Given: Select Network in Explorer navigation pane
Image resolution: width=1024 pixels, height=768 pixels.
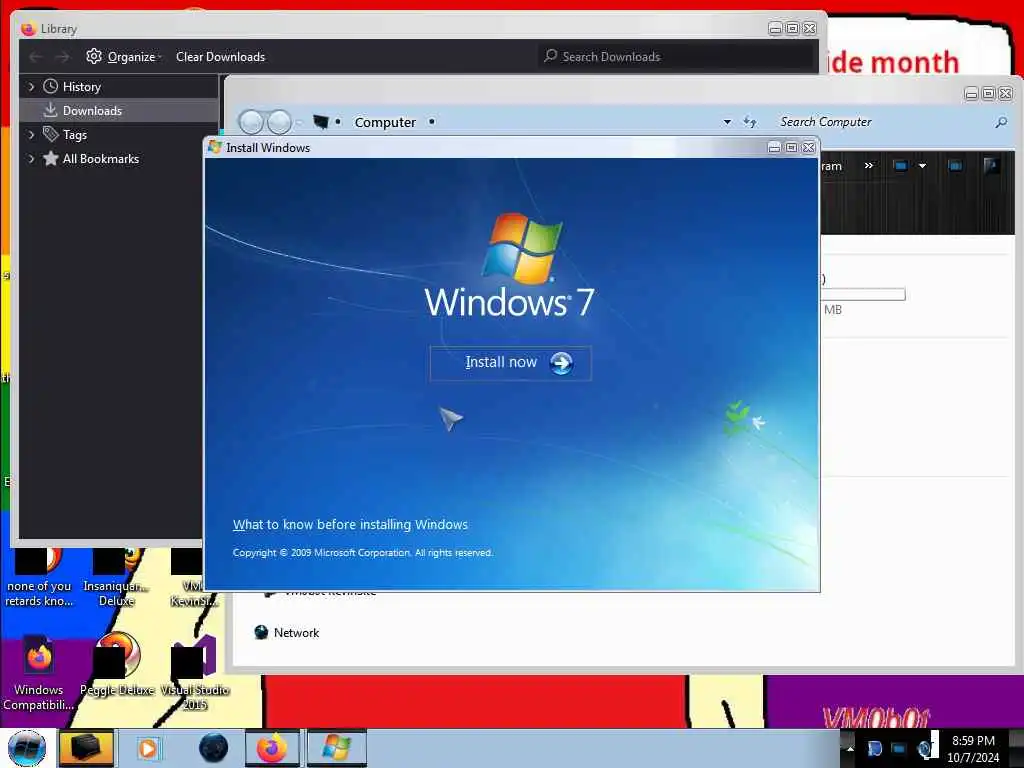Looking at the screenshot, I should coord(296,633).
